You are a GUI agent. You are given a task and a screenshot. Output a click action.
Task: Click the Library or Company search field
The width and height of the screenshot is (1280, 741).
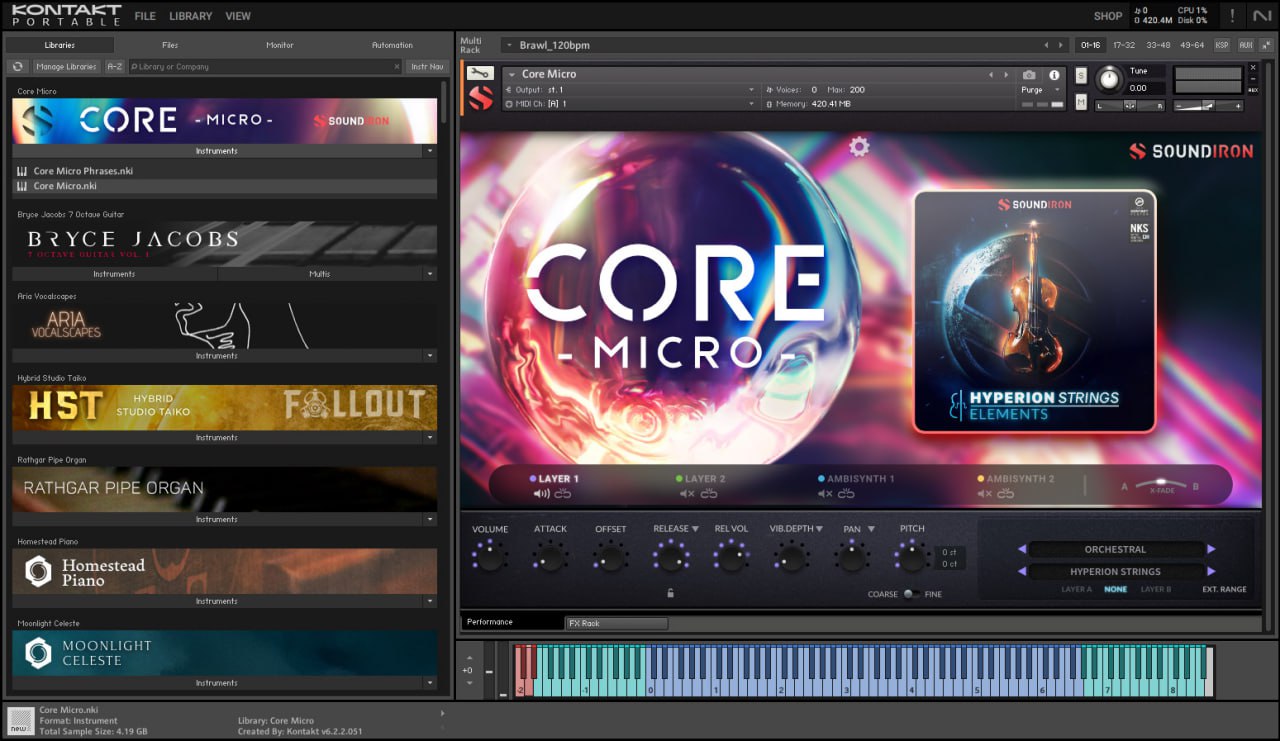coord(264,67)
